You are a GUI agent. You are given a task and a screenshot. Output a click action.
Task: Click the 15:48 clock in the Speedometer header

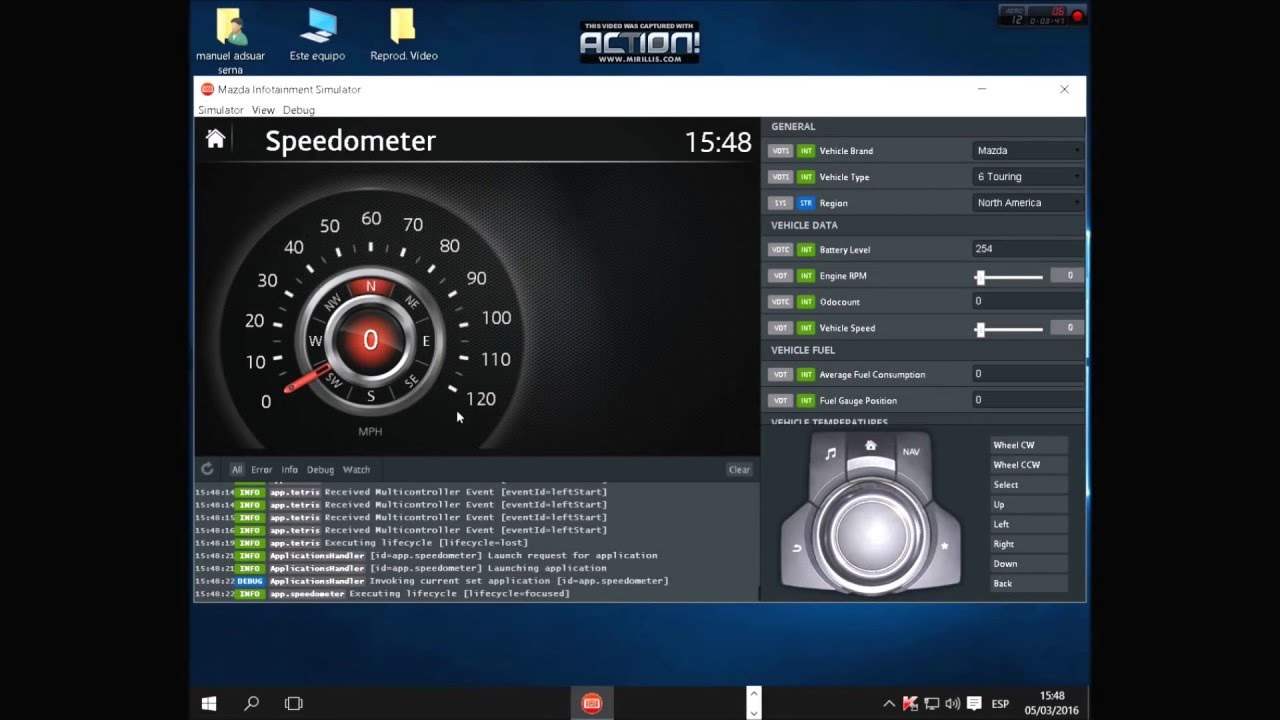pyautogui.click(x=718, y=142)
